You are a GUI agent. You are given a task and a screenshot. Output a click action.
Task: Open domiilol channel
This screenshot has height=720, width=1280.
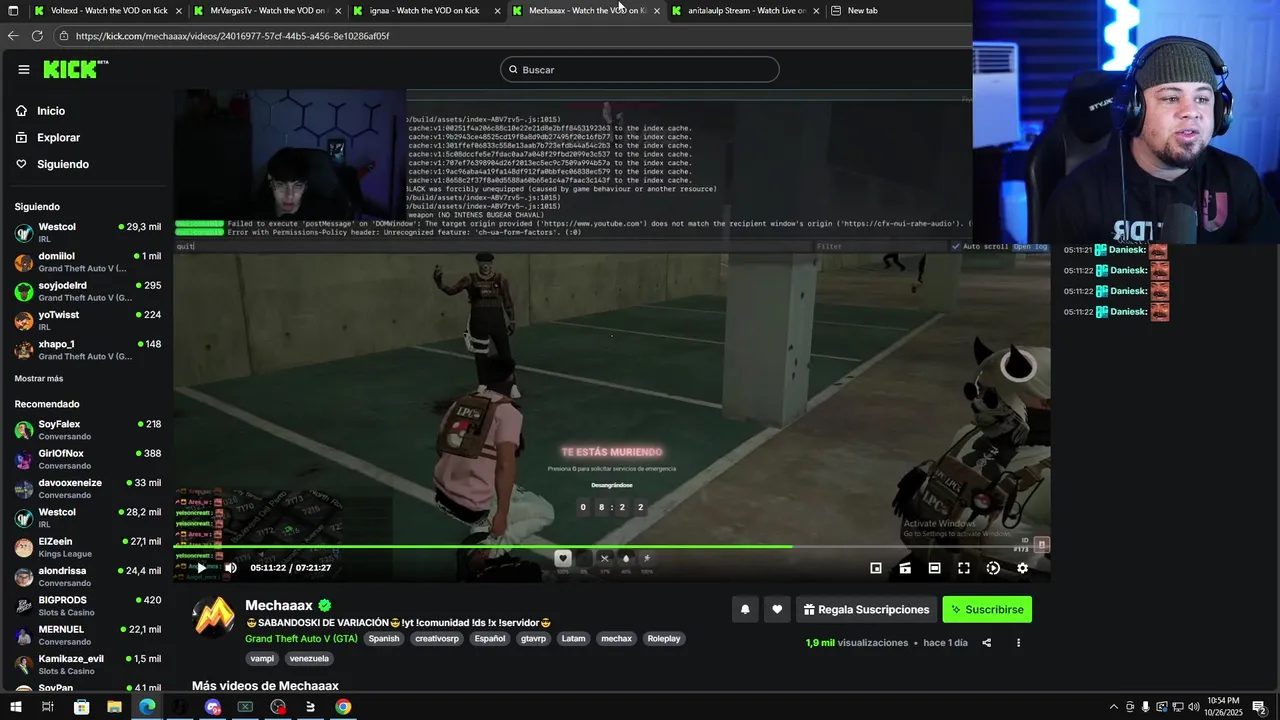point(87,262)
